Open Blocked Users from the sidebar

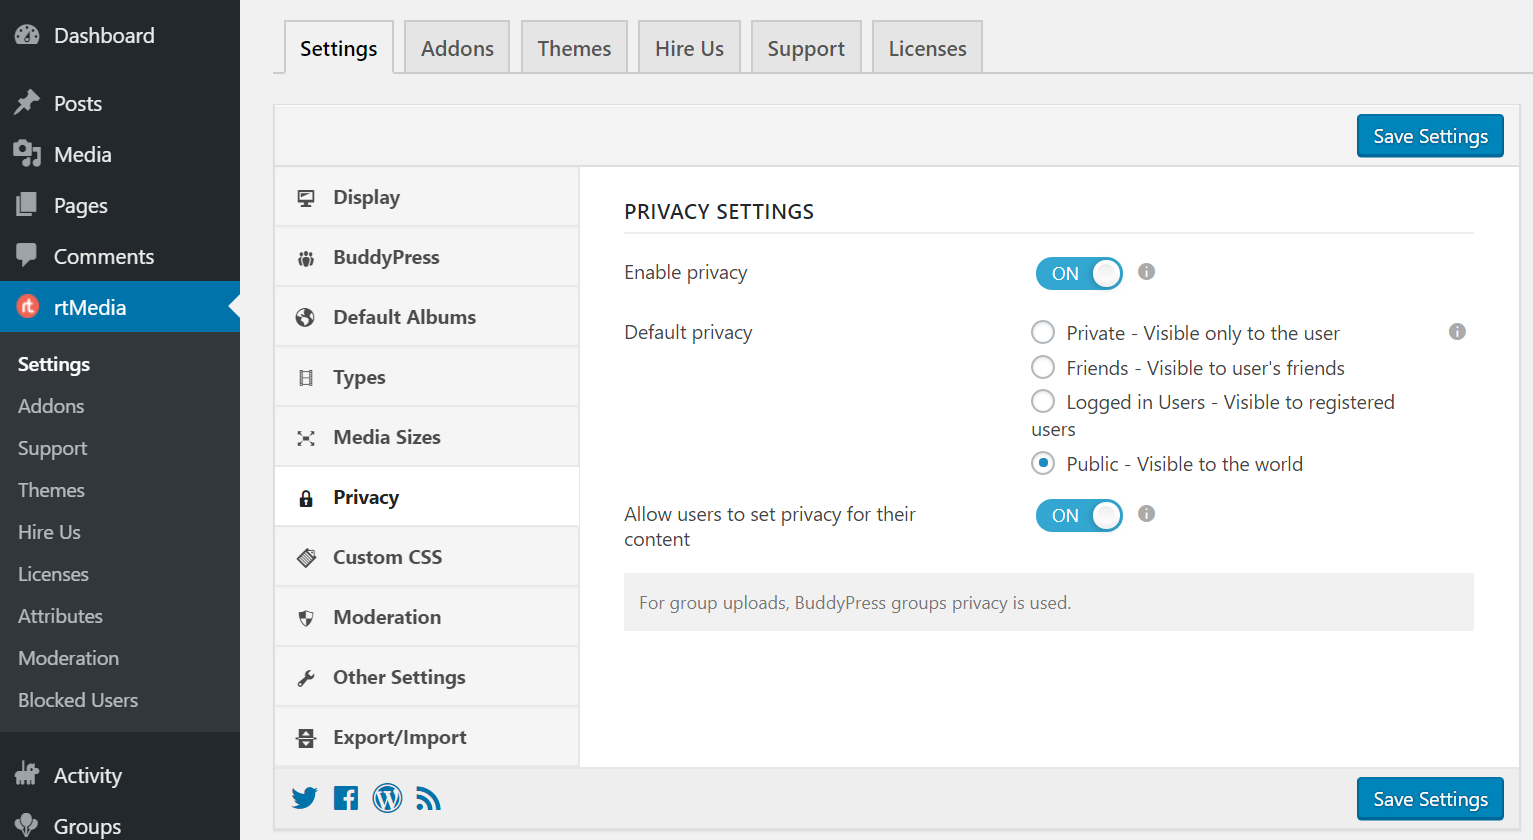pyautogui.click(x=77, y=700)
